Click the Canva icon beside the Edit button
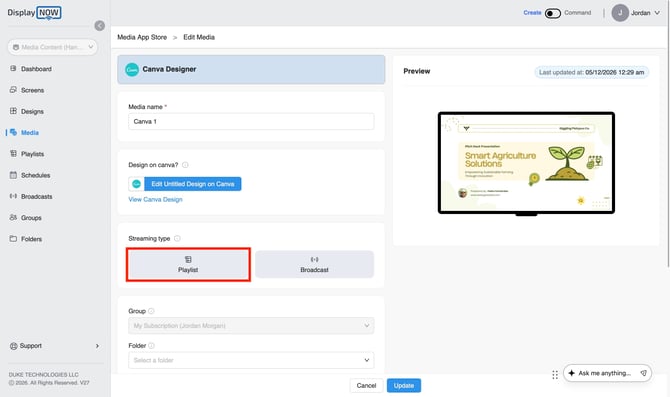Viewport: 670px width, 397px height. click(136, 184)
